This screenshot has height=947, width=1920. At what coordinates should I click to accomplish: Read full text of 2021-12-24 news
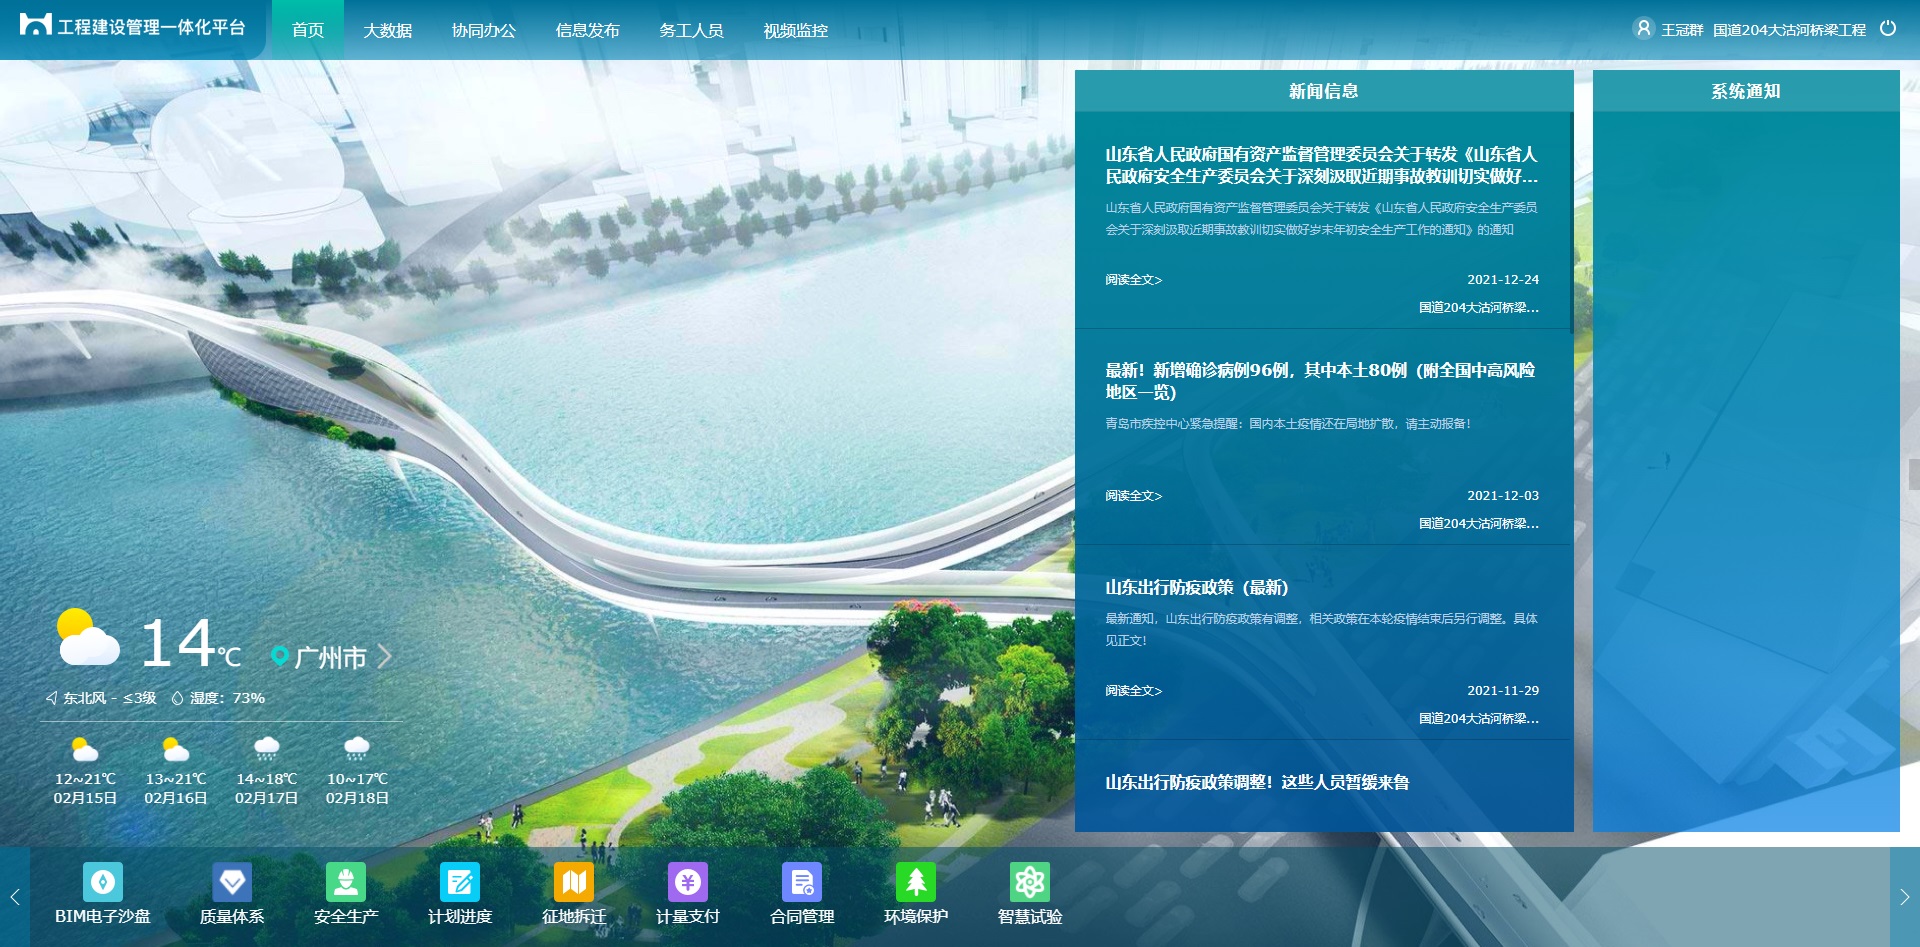point(1133,280)
